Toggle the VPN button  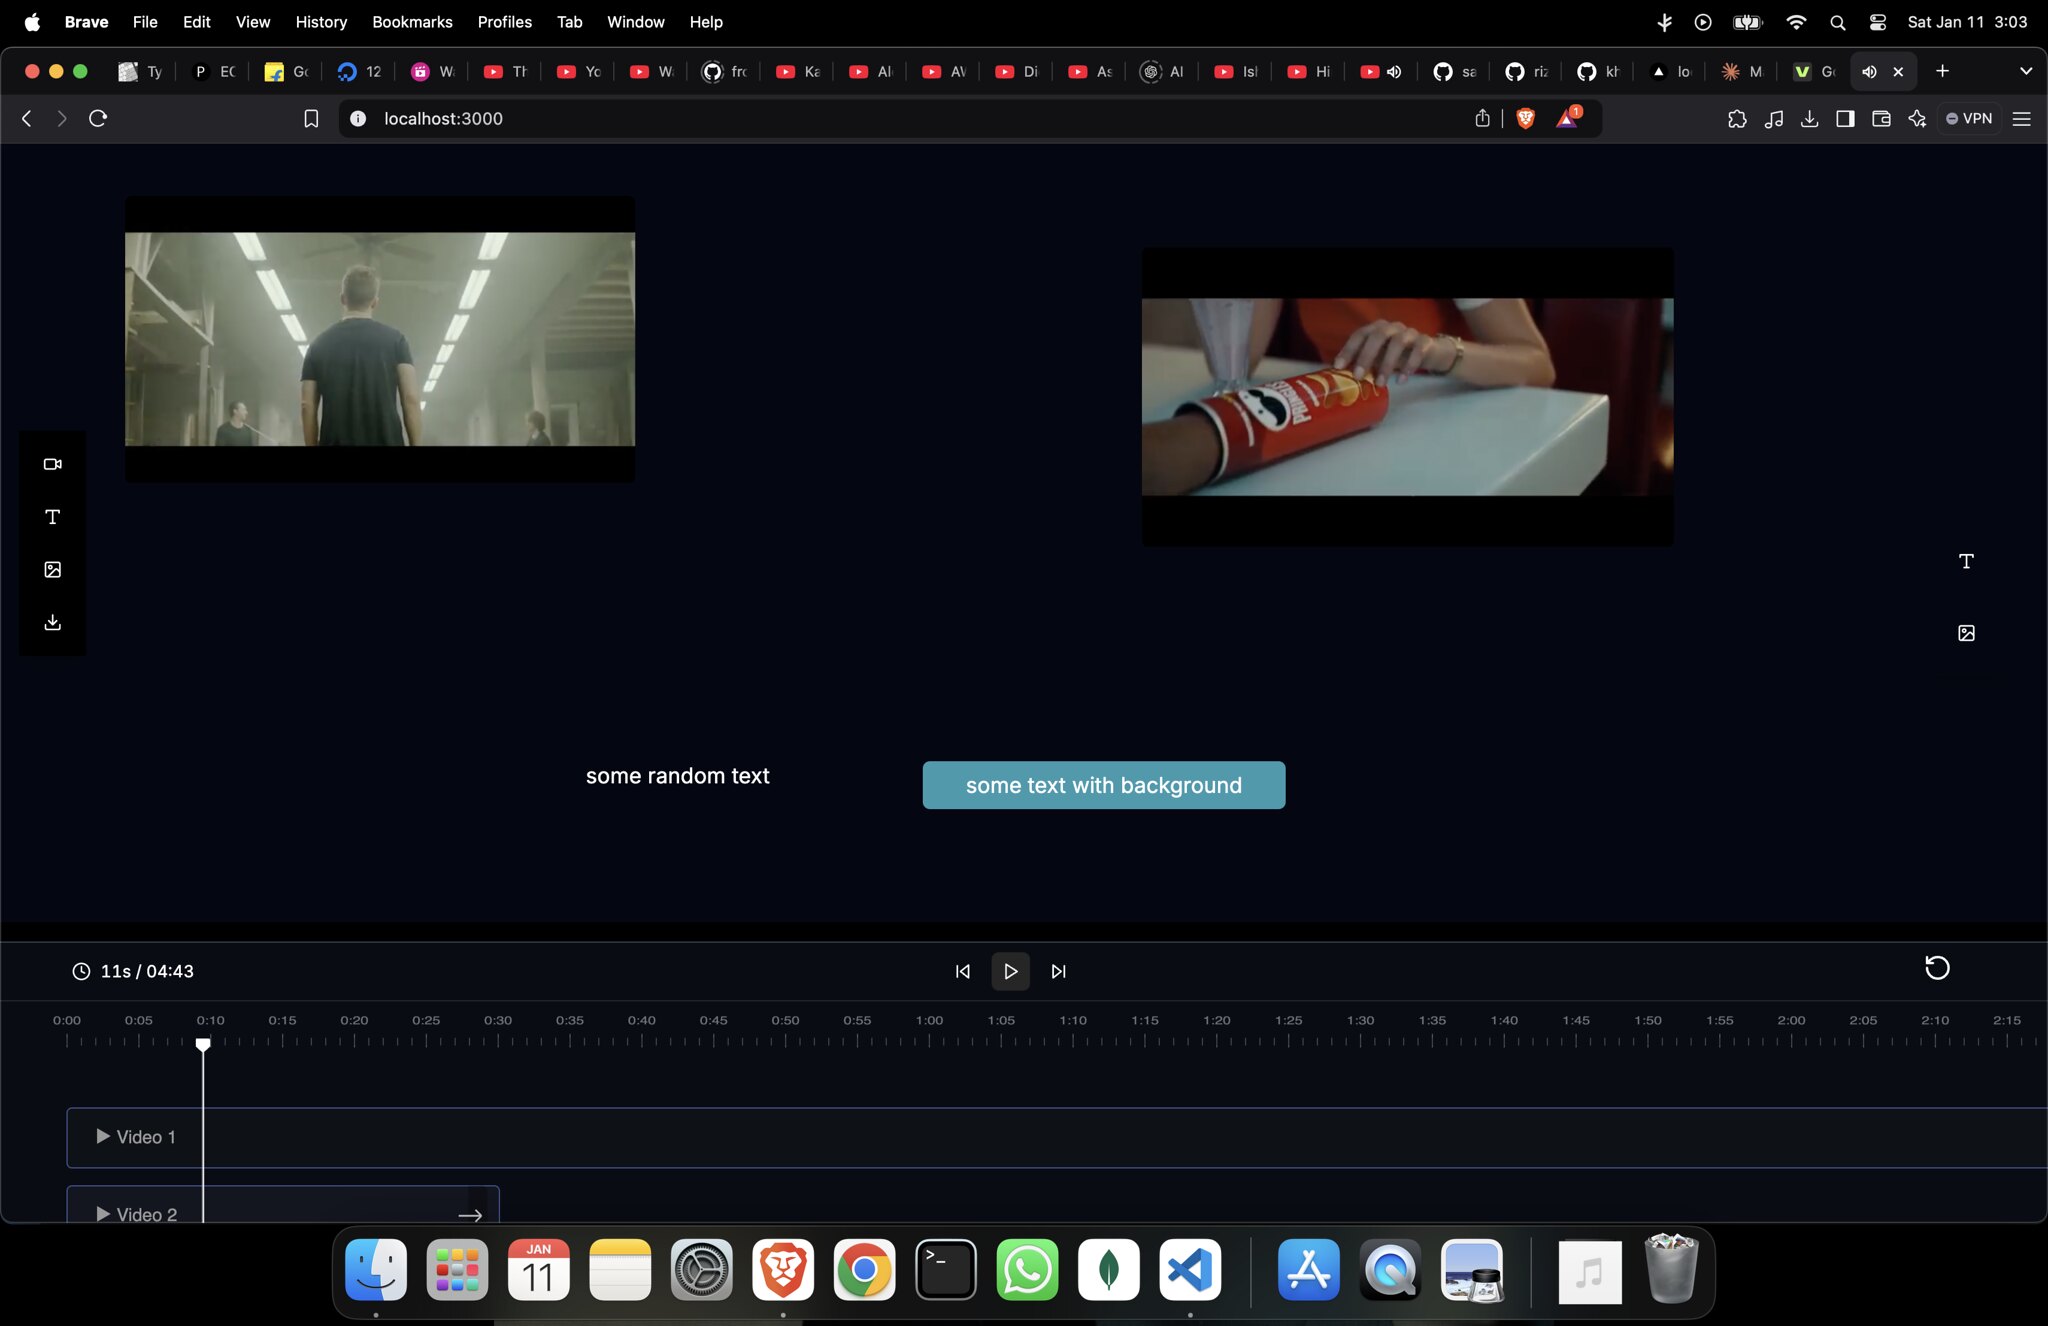point(1968,118)
